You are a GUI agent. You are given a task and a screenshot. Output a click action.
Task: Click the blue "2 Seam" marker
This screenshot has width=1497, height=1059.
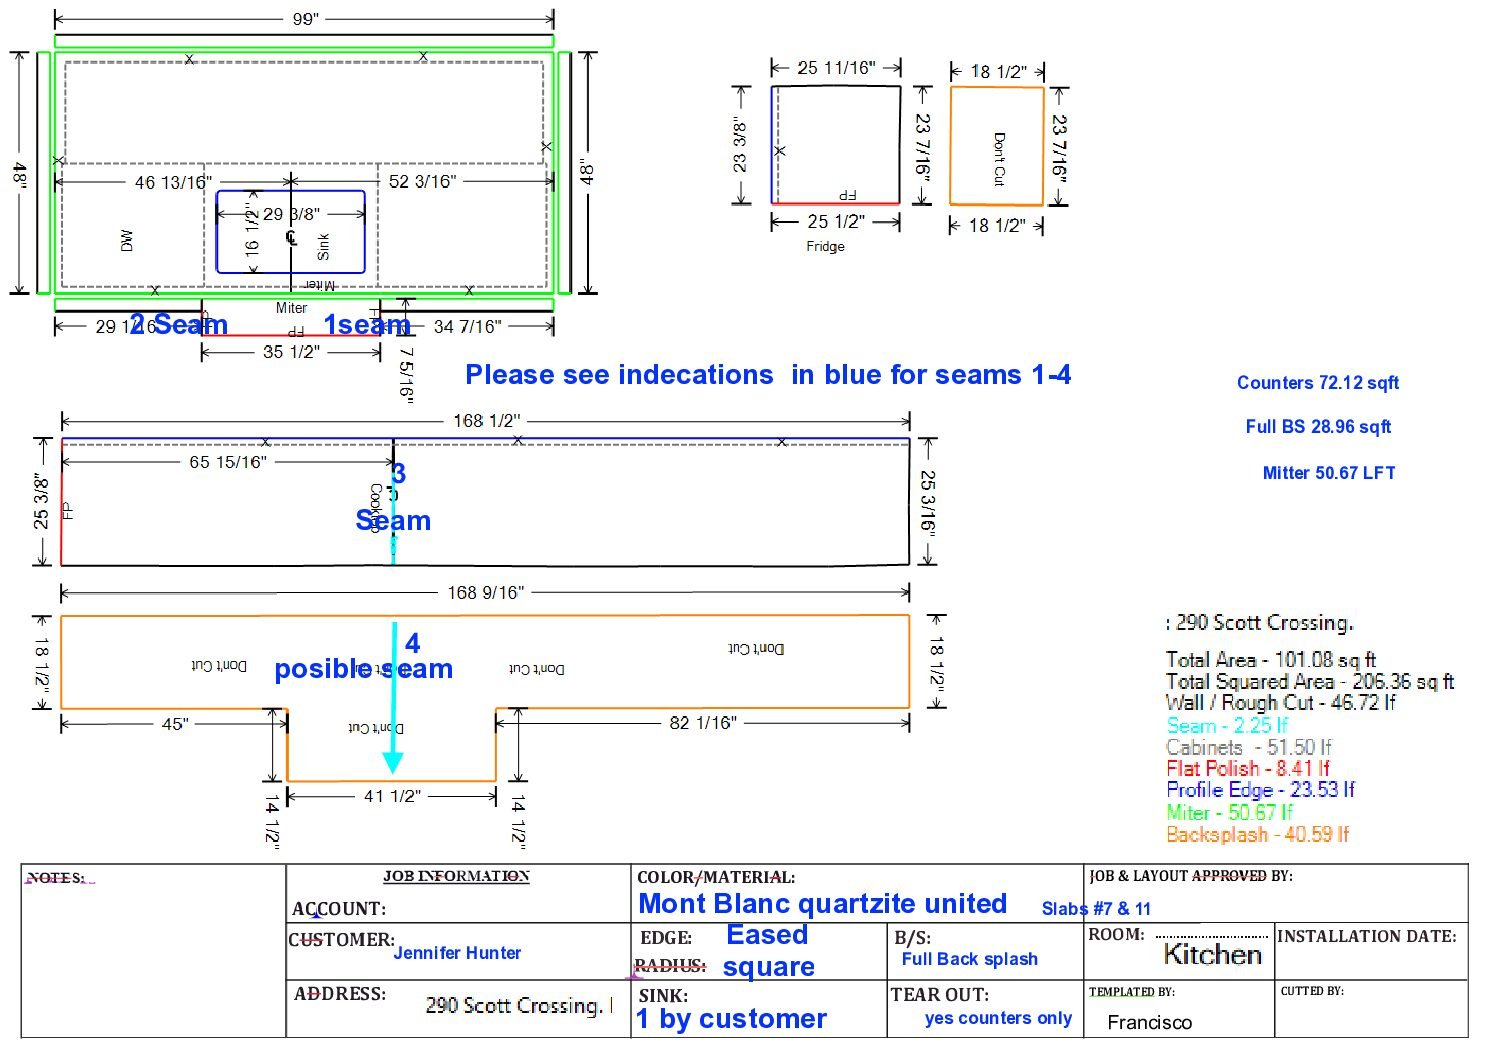(x=179, y=325)
